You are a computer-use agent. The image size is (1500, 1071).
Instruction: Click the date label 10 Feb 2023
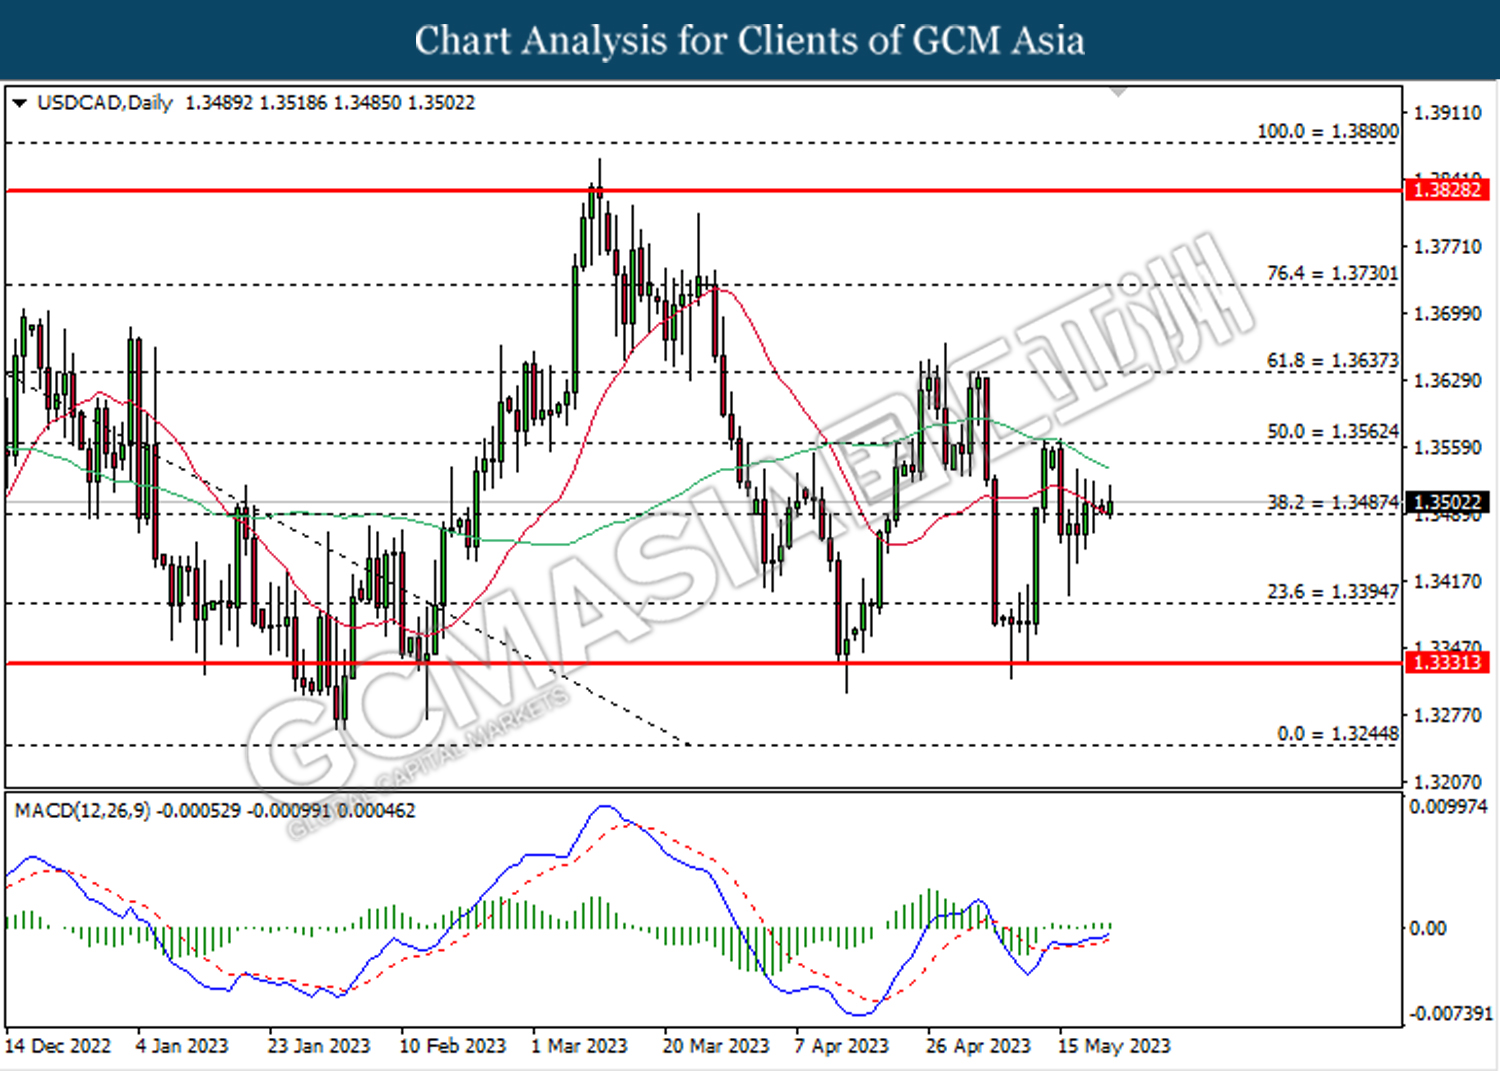point(453,1046)
